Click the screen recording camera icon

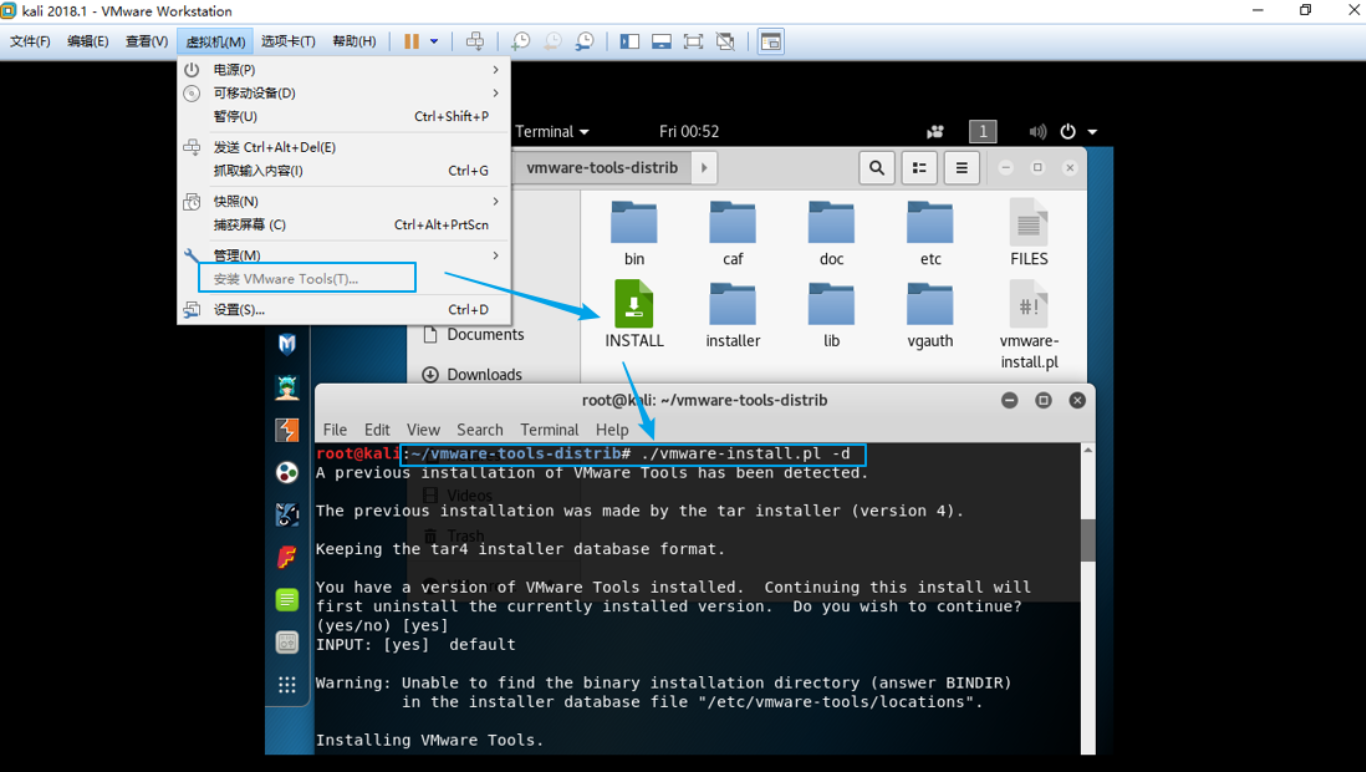pos(935,131)
